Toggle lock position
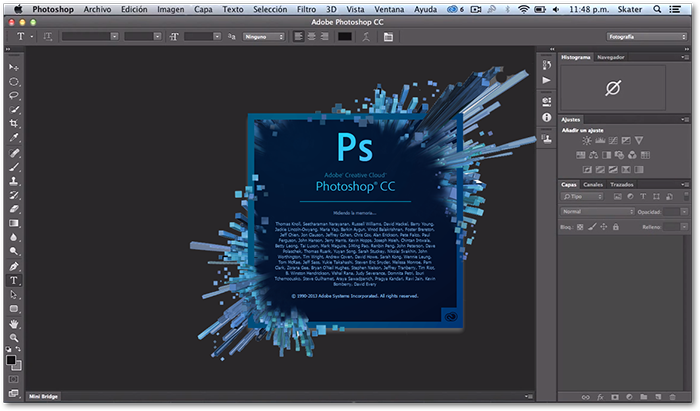The height and width of the screenshot is (411, 700). click(604, 227)
